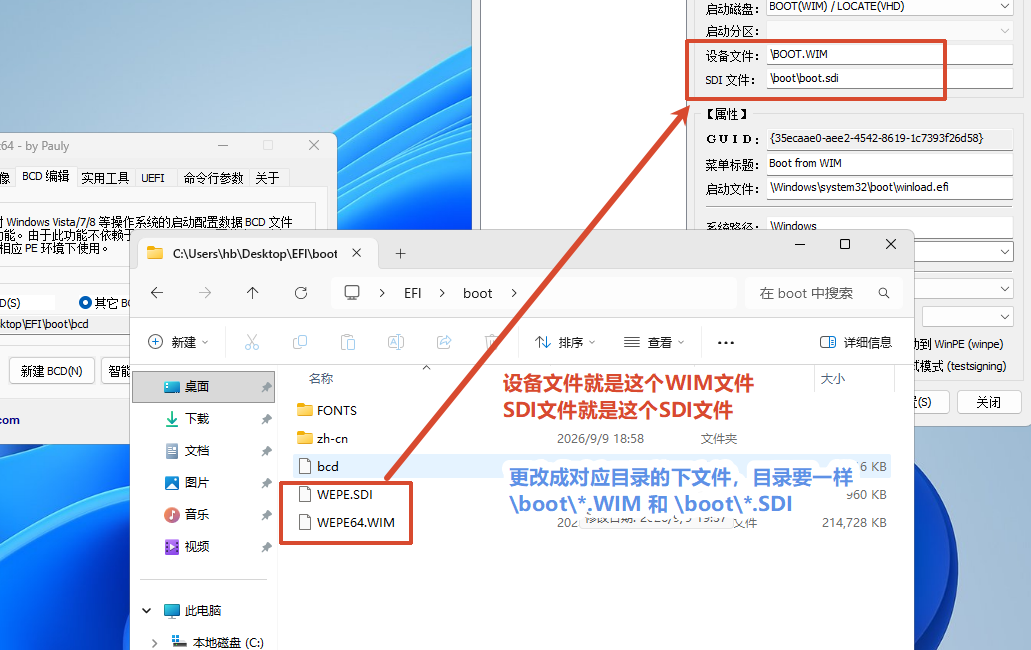Click the EFI breadcrumb

[412, 293]
